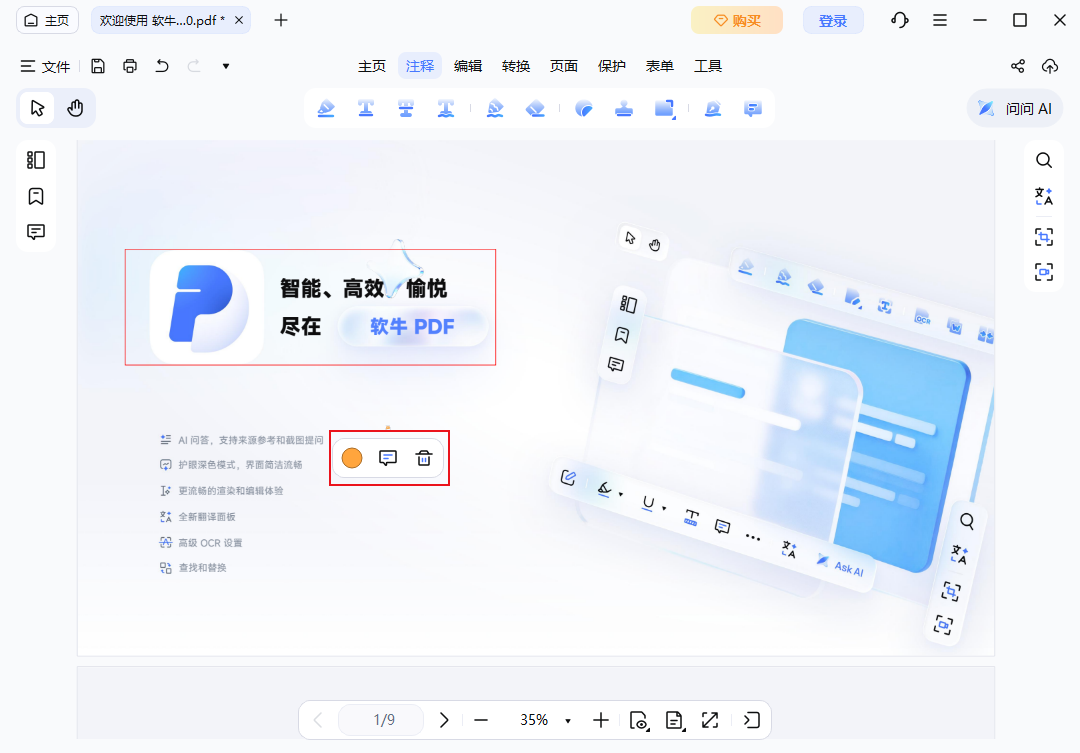Image resolution: width=1080 pixels, height=753 pixels.
Task: Select the sticker tool in annotation toolbar
Action: click(583, 108)
